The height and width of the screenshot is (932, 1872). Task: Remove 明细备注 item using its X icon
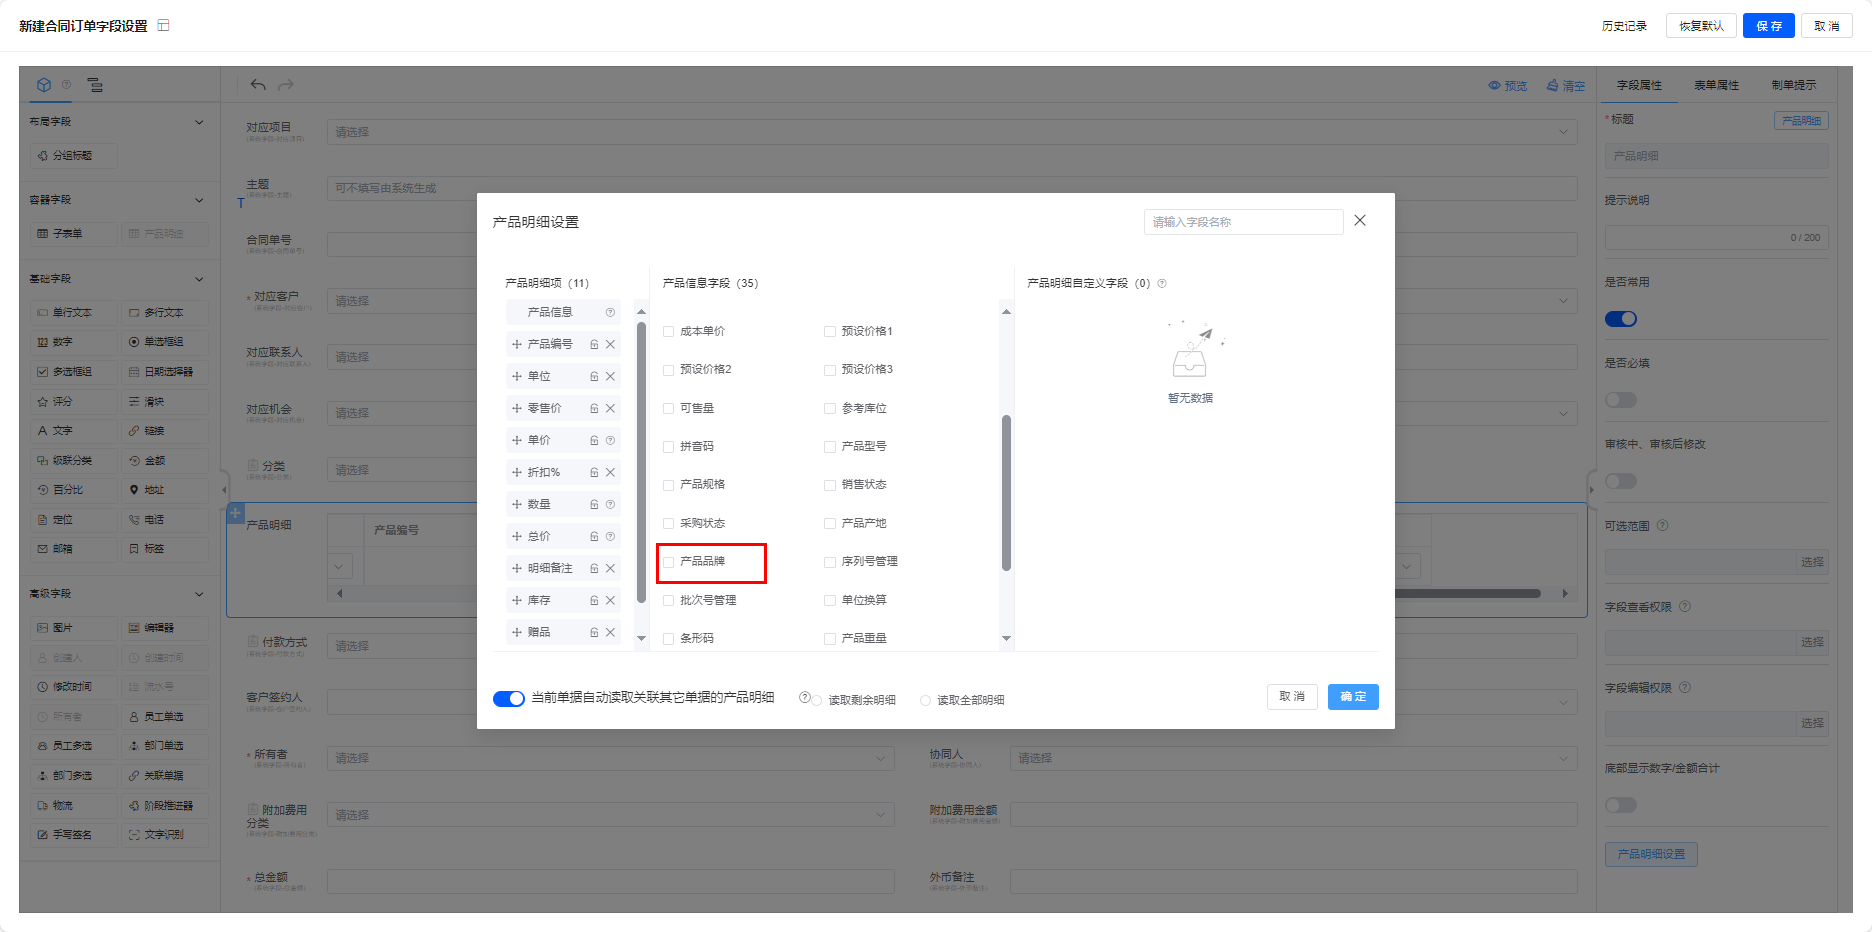610,568
